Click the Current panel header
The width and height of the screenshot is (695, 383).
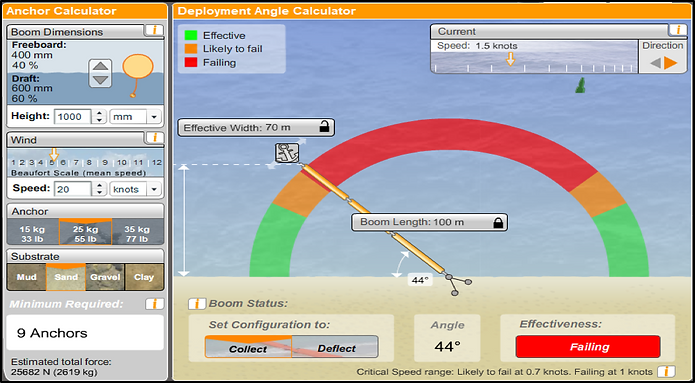[x=549, y=31]
